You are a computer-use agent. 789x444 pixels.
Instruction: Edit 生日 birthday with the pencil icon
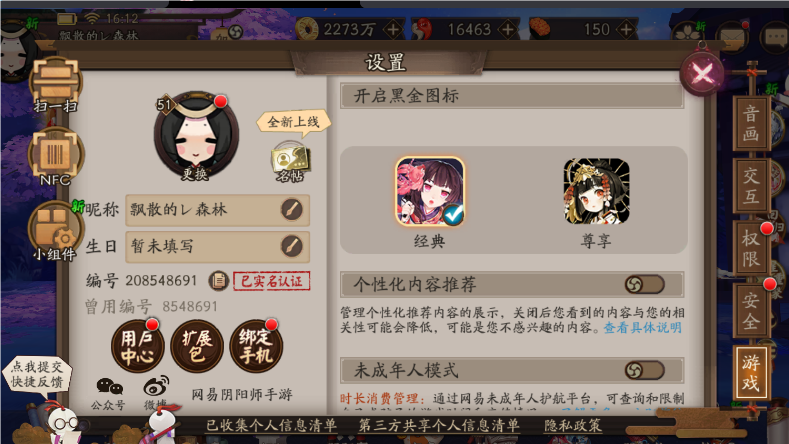click(291, 246)
